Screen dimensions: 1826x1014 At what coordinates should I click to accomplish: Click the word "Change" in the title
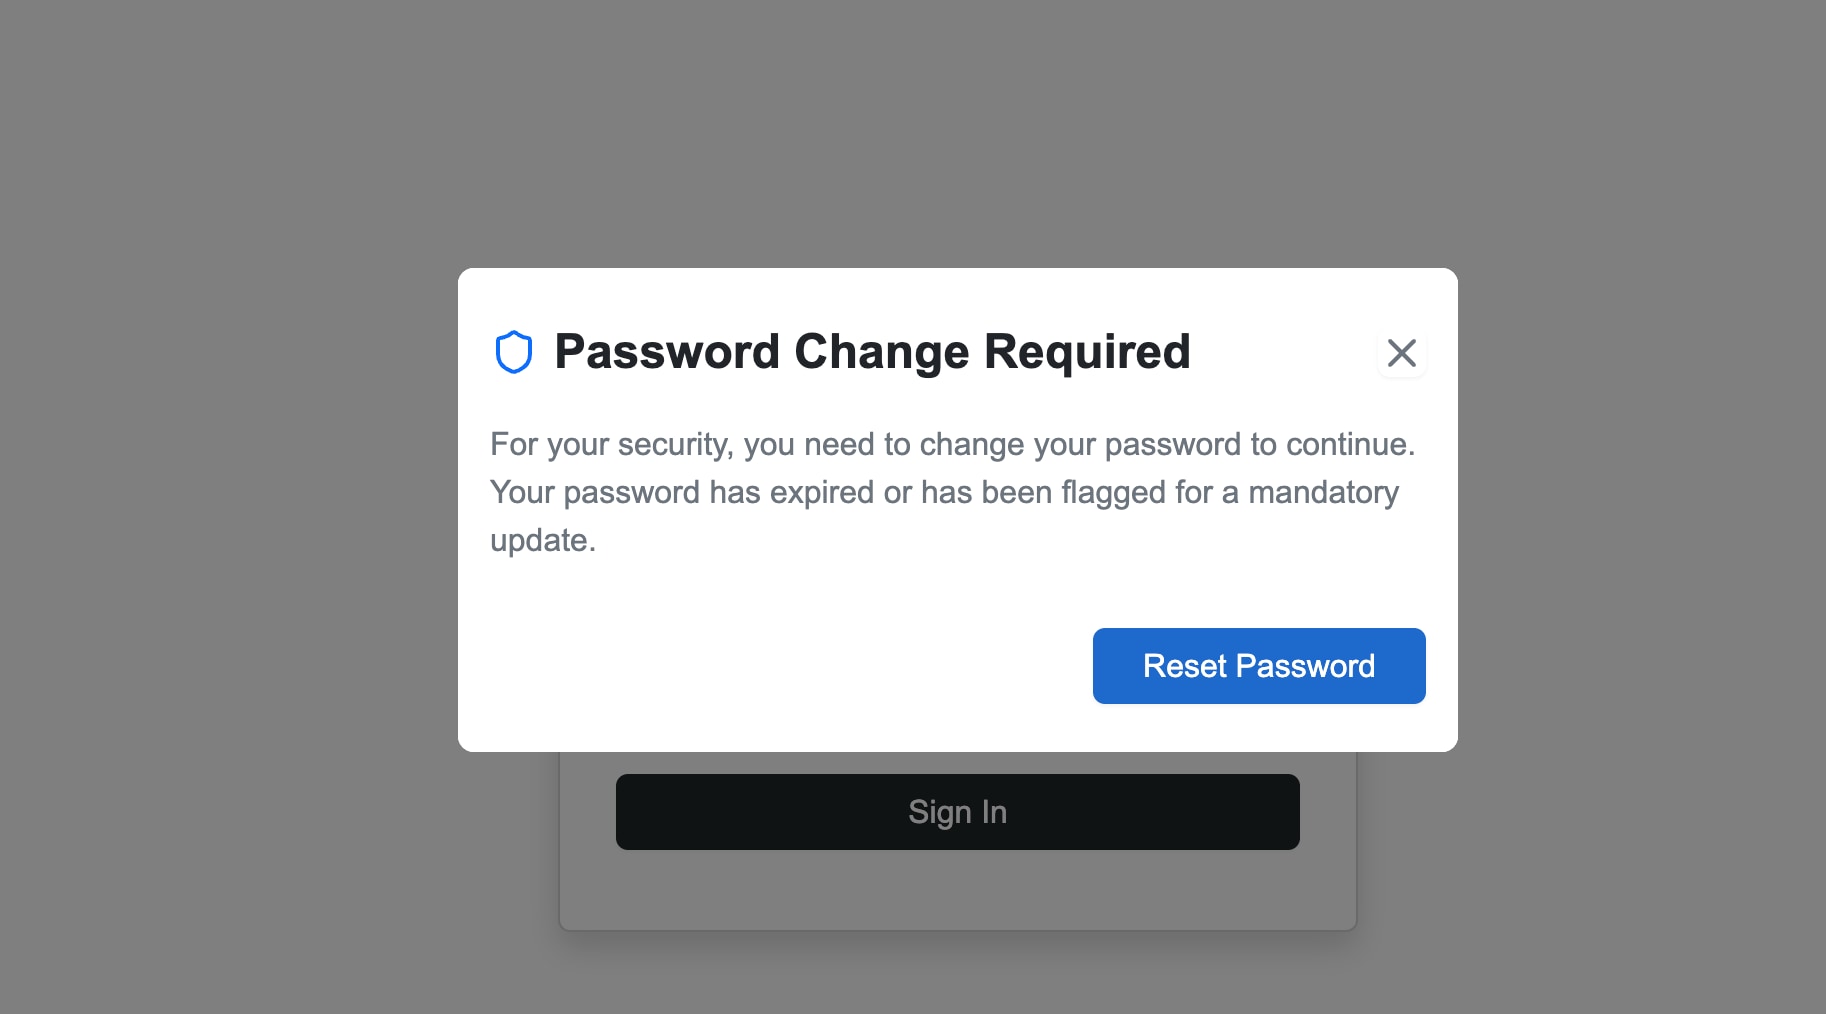[x=881, y=352]
